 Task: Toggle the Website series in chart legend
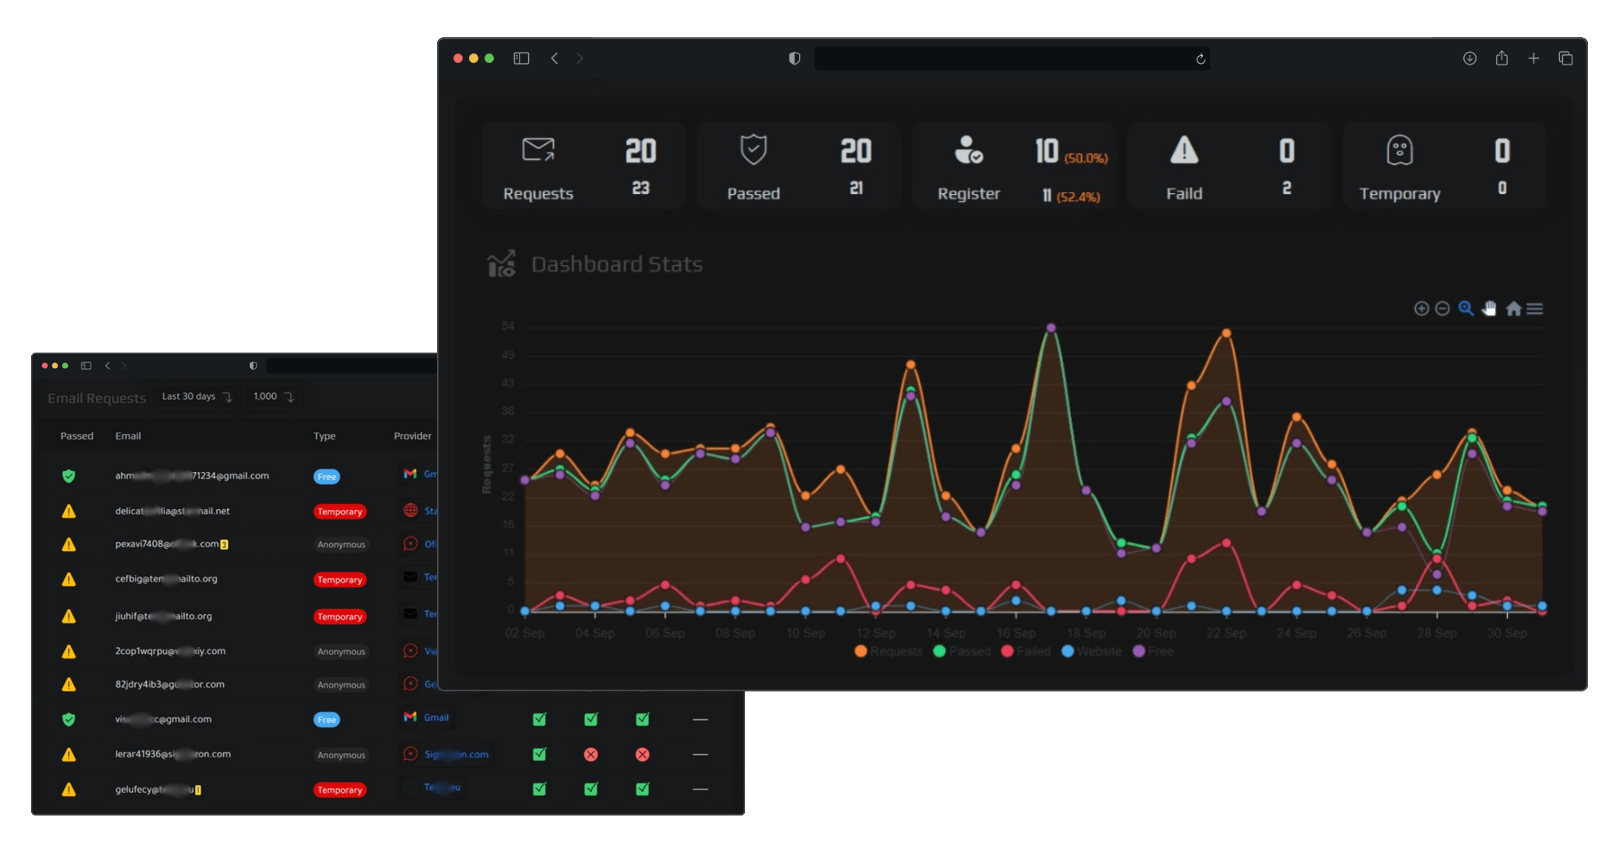(x=1091, y=651)
